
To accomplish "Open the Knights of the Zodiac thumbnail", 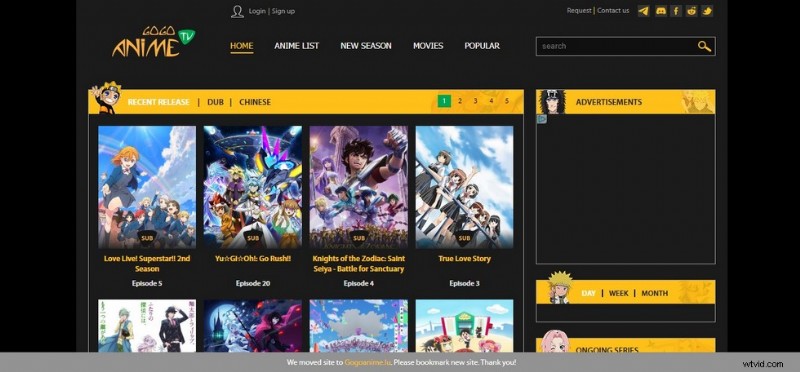I will click(359, 187).
